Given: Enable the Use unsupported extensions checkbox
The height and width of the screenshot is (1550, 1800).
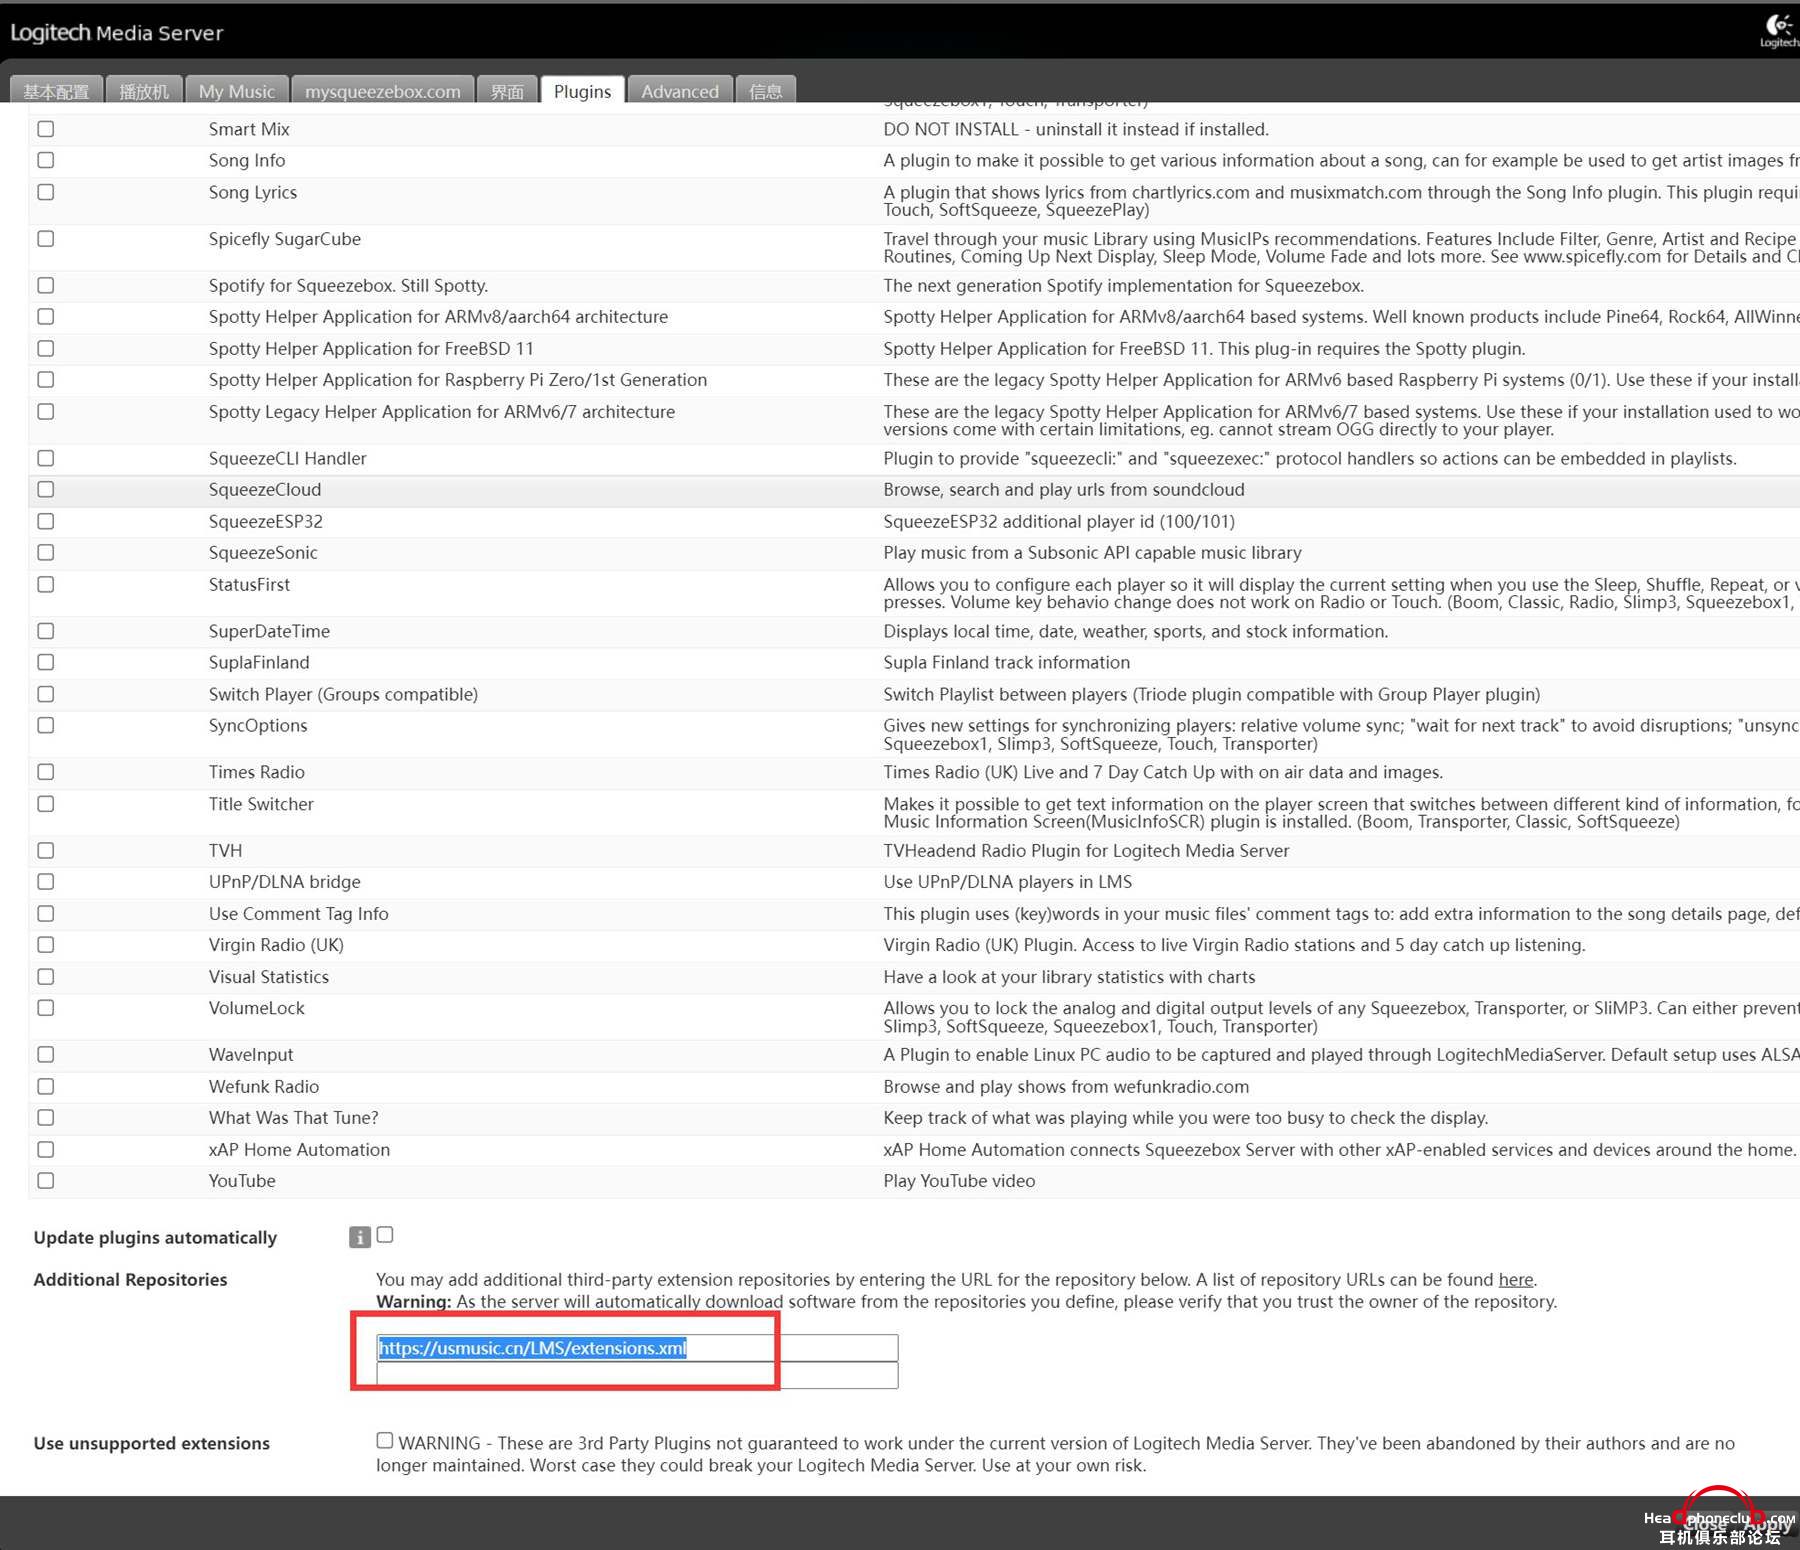Looking at the screenshot, I should pyautogui.click(x=385, y=1441).
